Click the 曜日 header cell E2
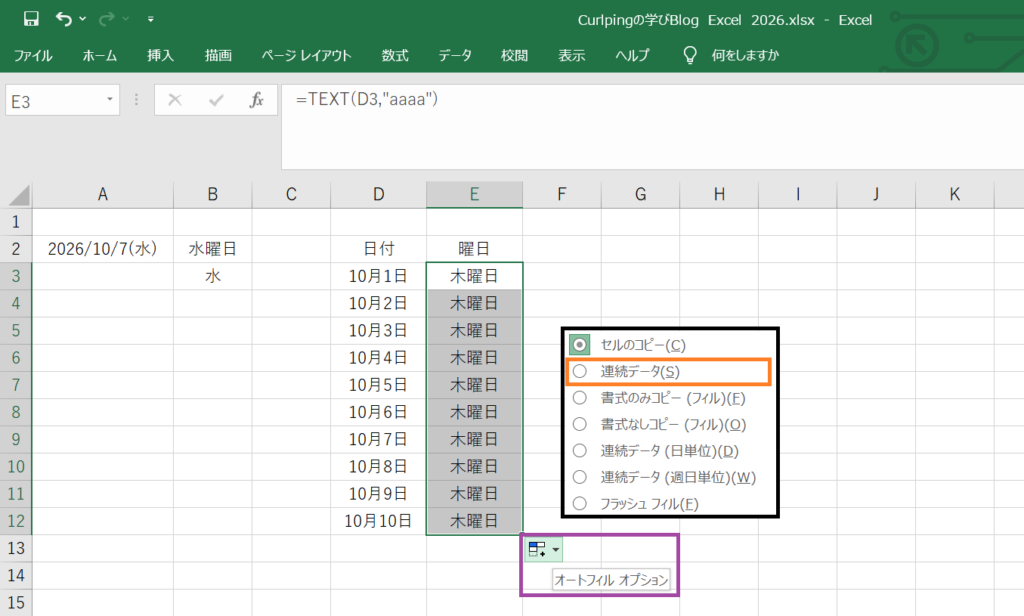The height and width of the screenshot is (616, 1024). pos(474,249)
